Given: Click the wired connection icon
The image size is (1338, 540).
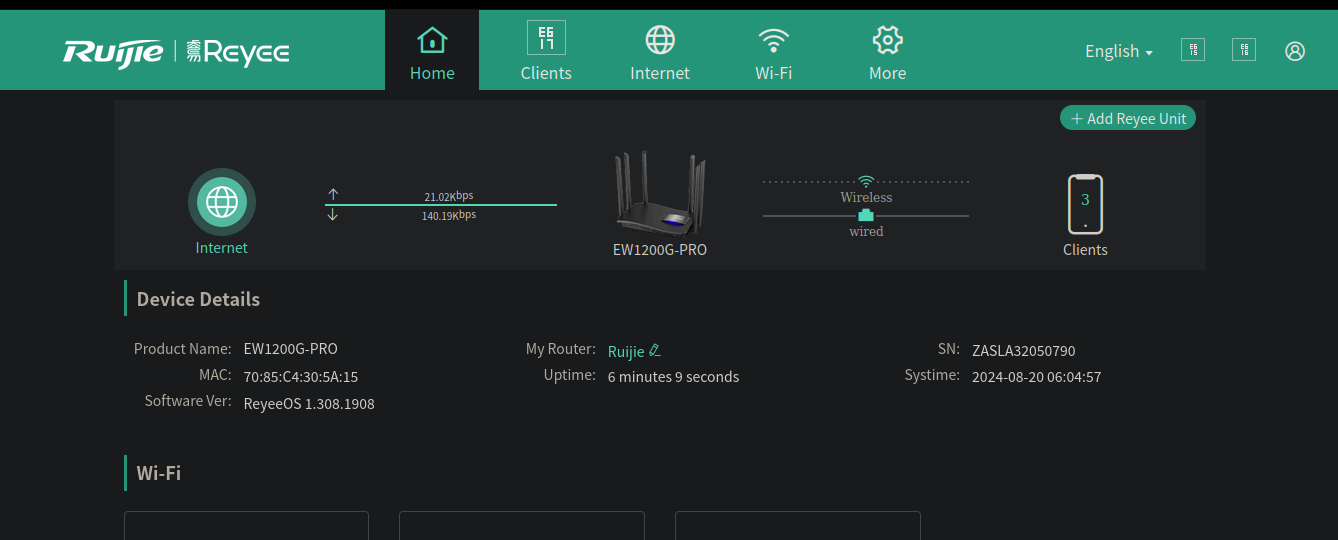Looking at the screenshot, I should (866, 215).
